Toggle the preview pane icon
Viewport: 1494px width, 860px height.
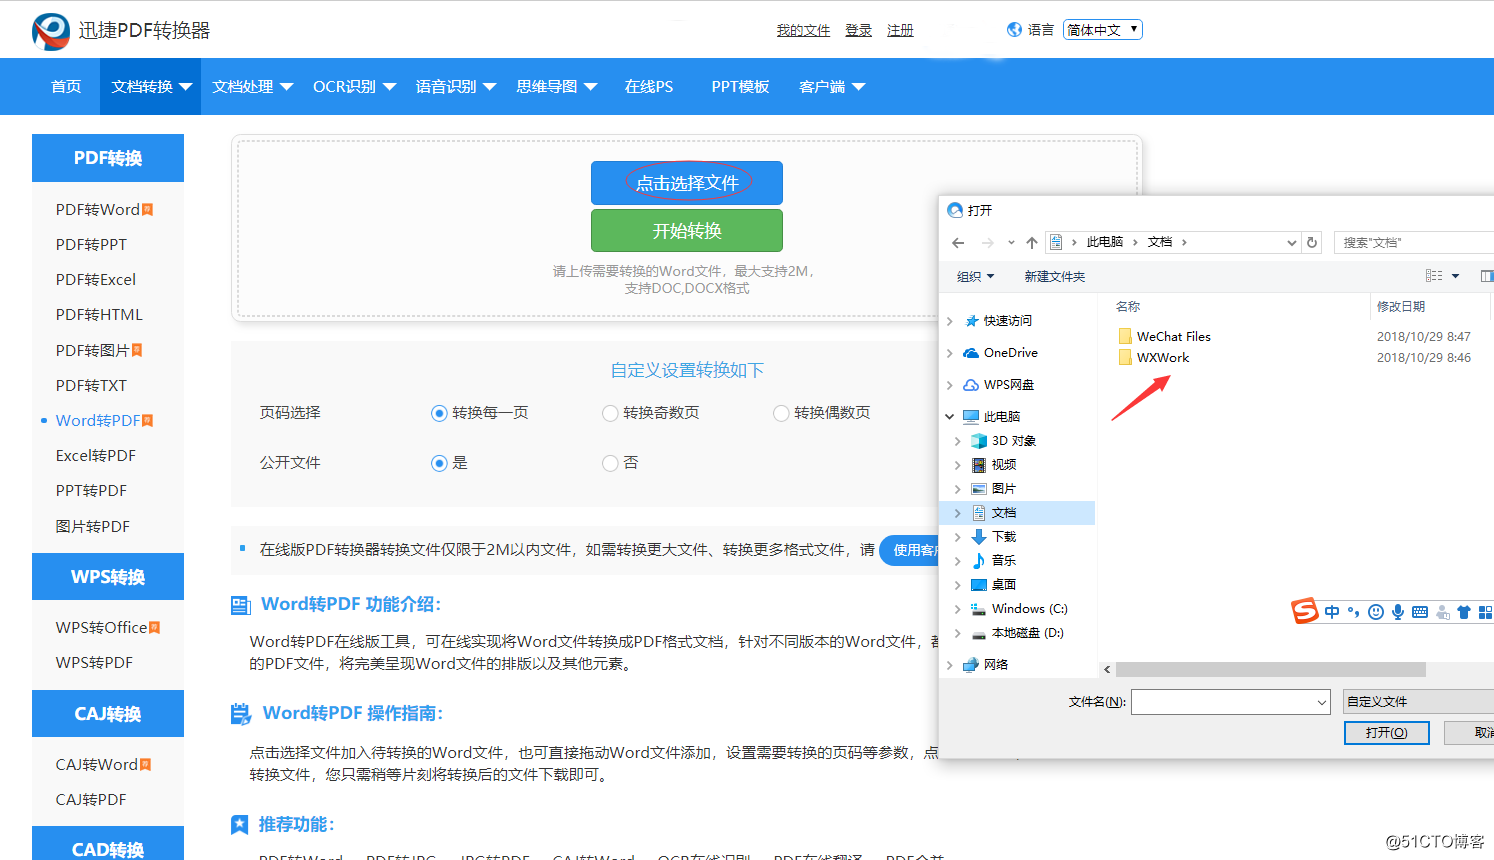[1486, 276]
